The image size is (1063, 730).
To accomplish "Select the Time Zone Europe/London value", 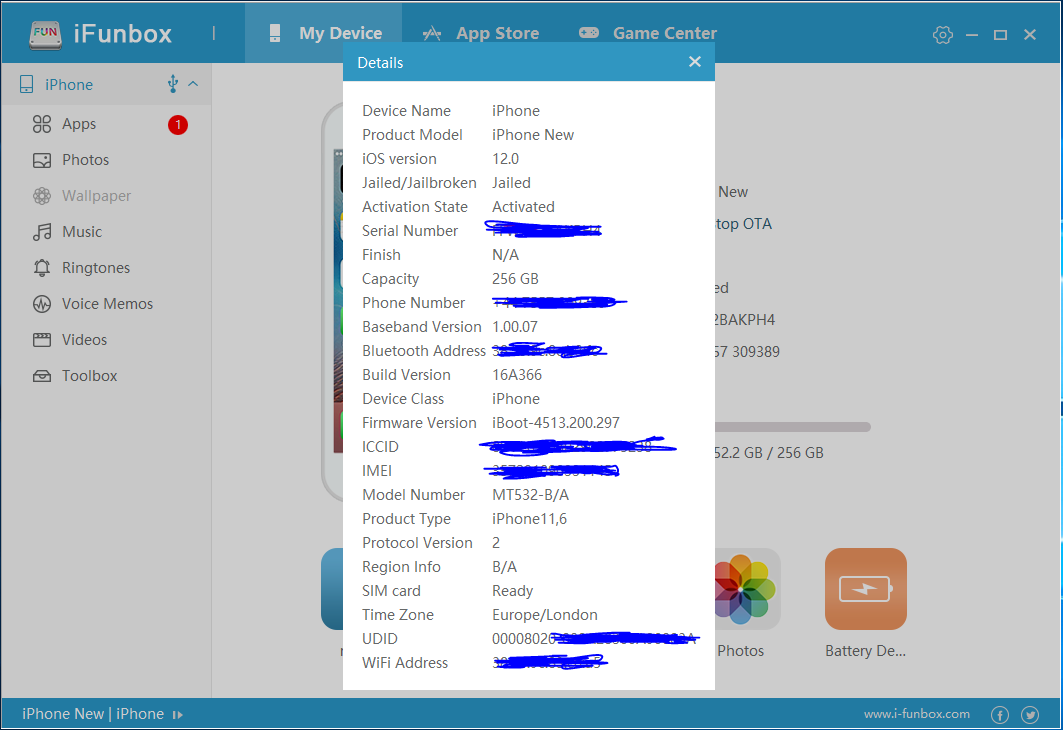I will coord(545,615).
